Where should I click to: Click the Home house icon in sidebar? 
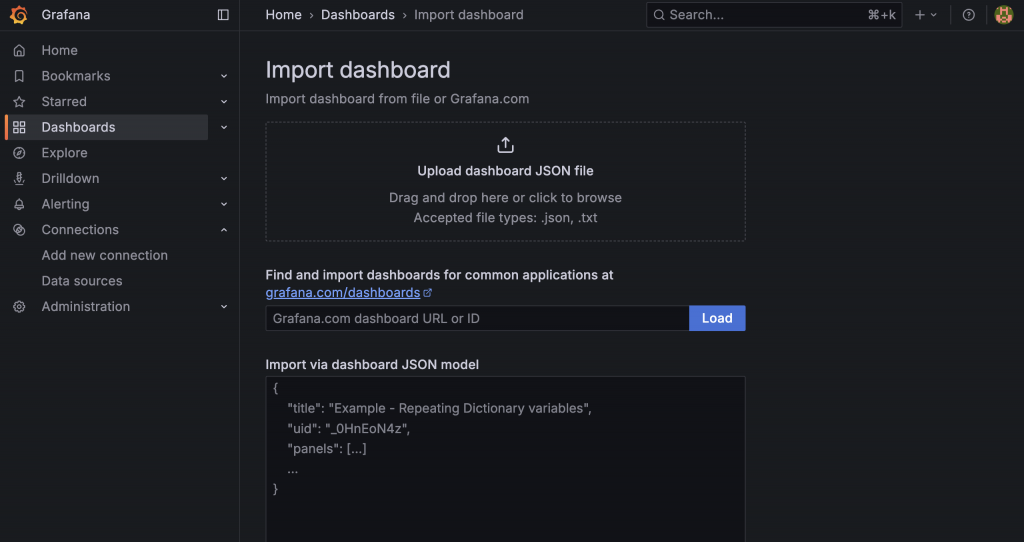pyautogui.click(x=19, y=50)
